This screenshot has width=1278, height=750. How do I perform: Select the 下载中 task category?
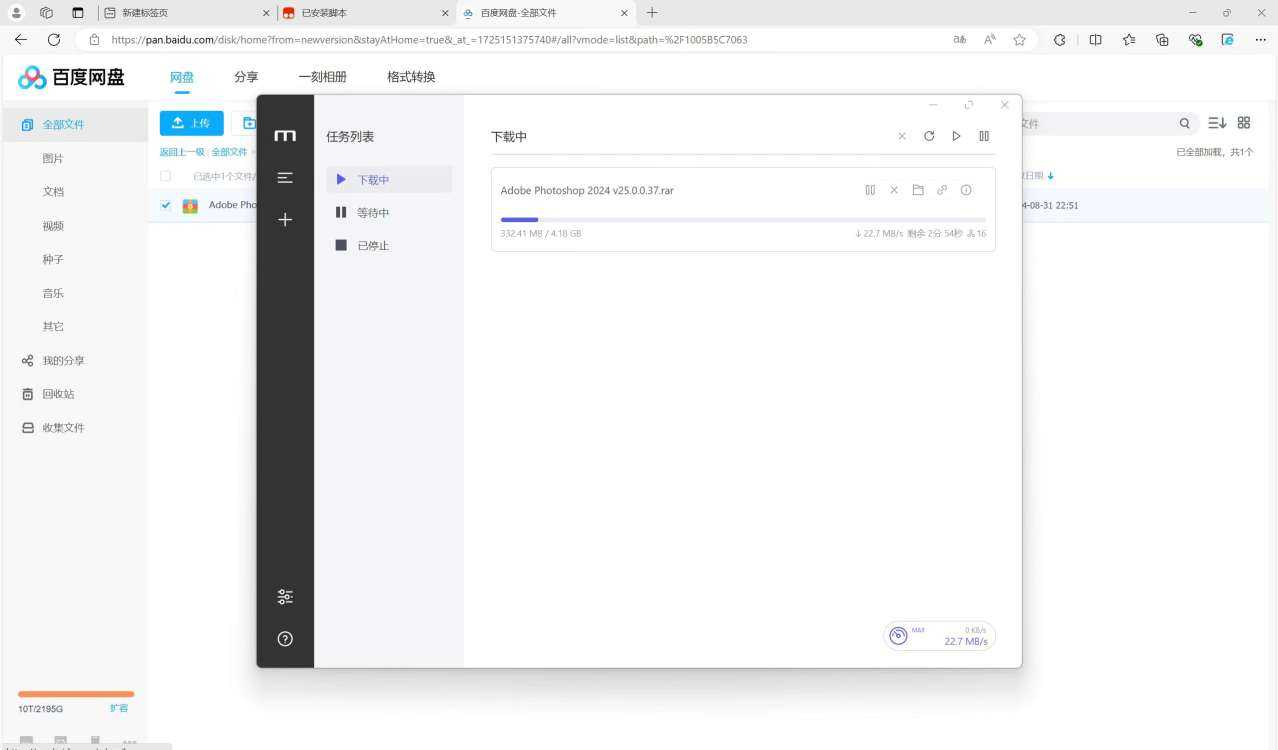389,180
